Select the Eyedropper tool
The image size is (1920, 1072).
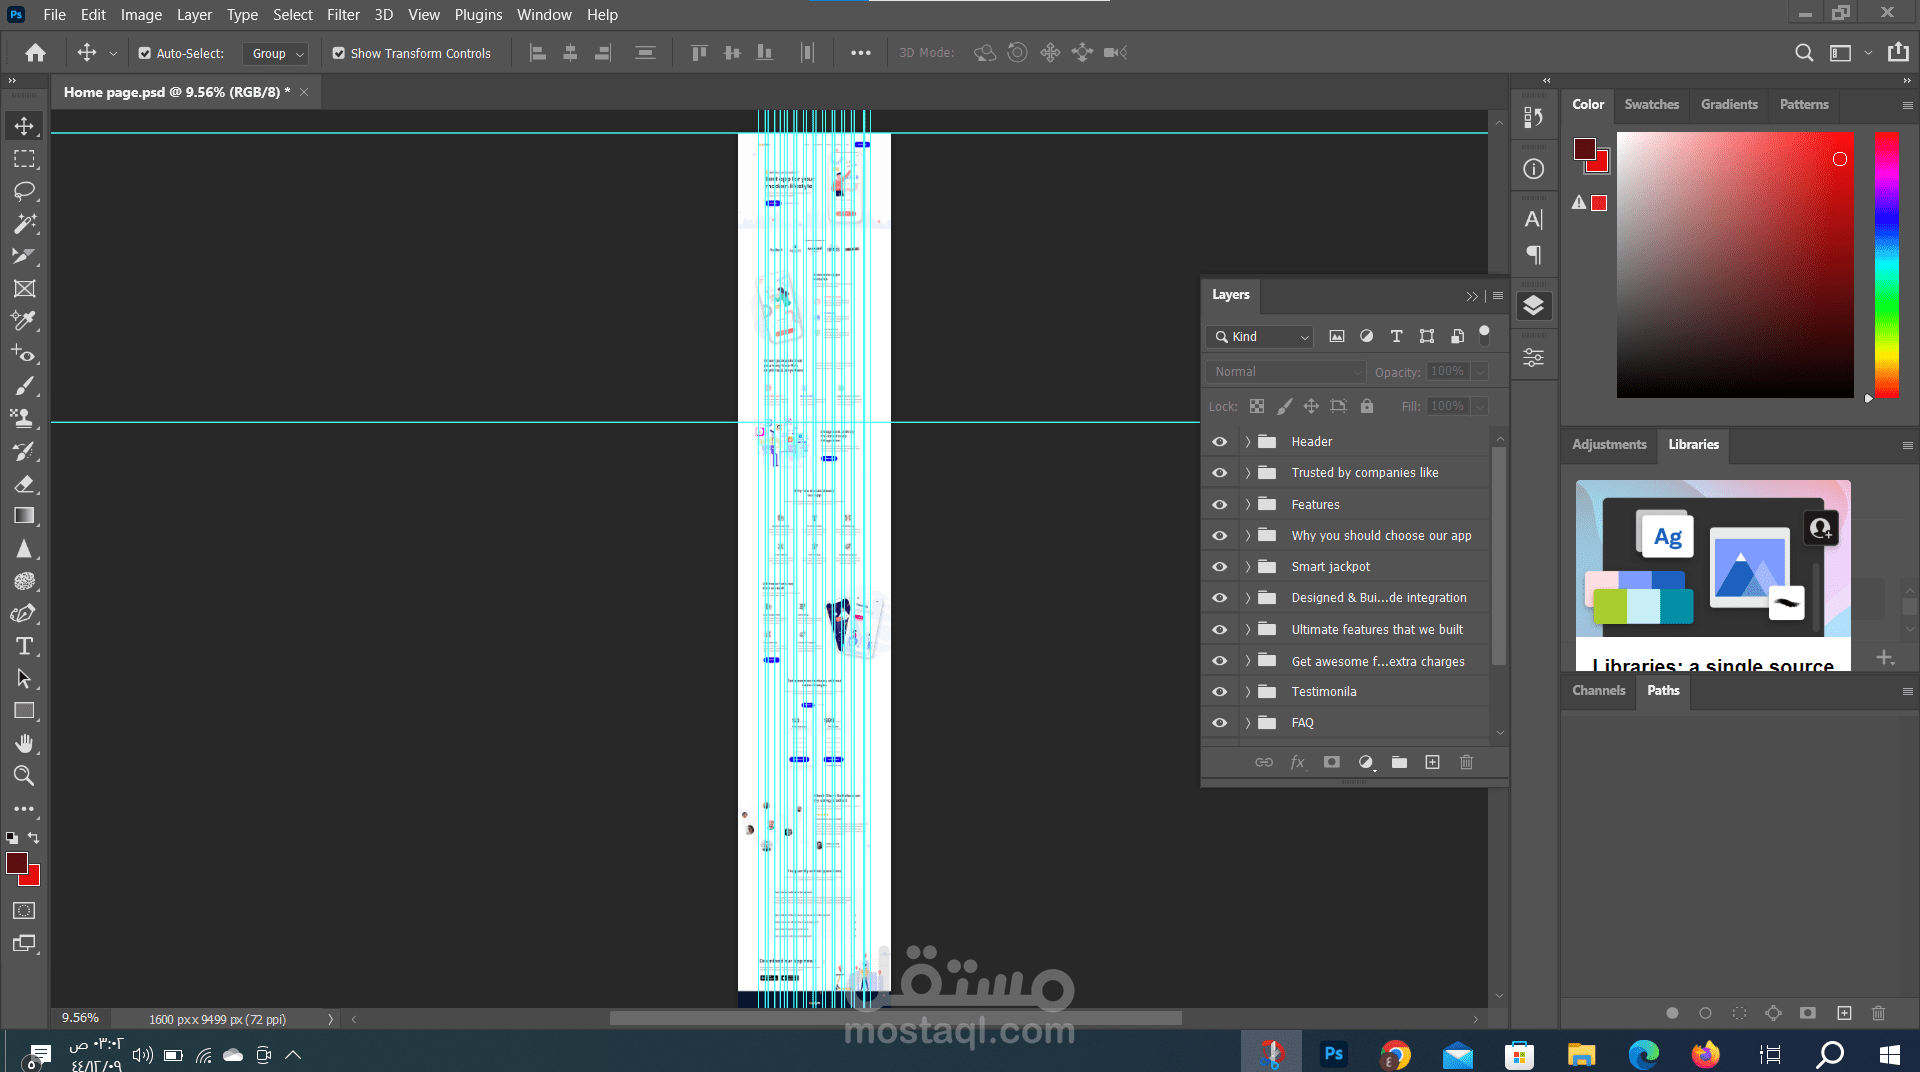click(24, 321)
